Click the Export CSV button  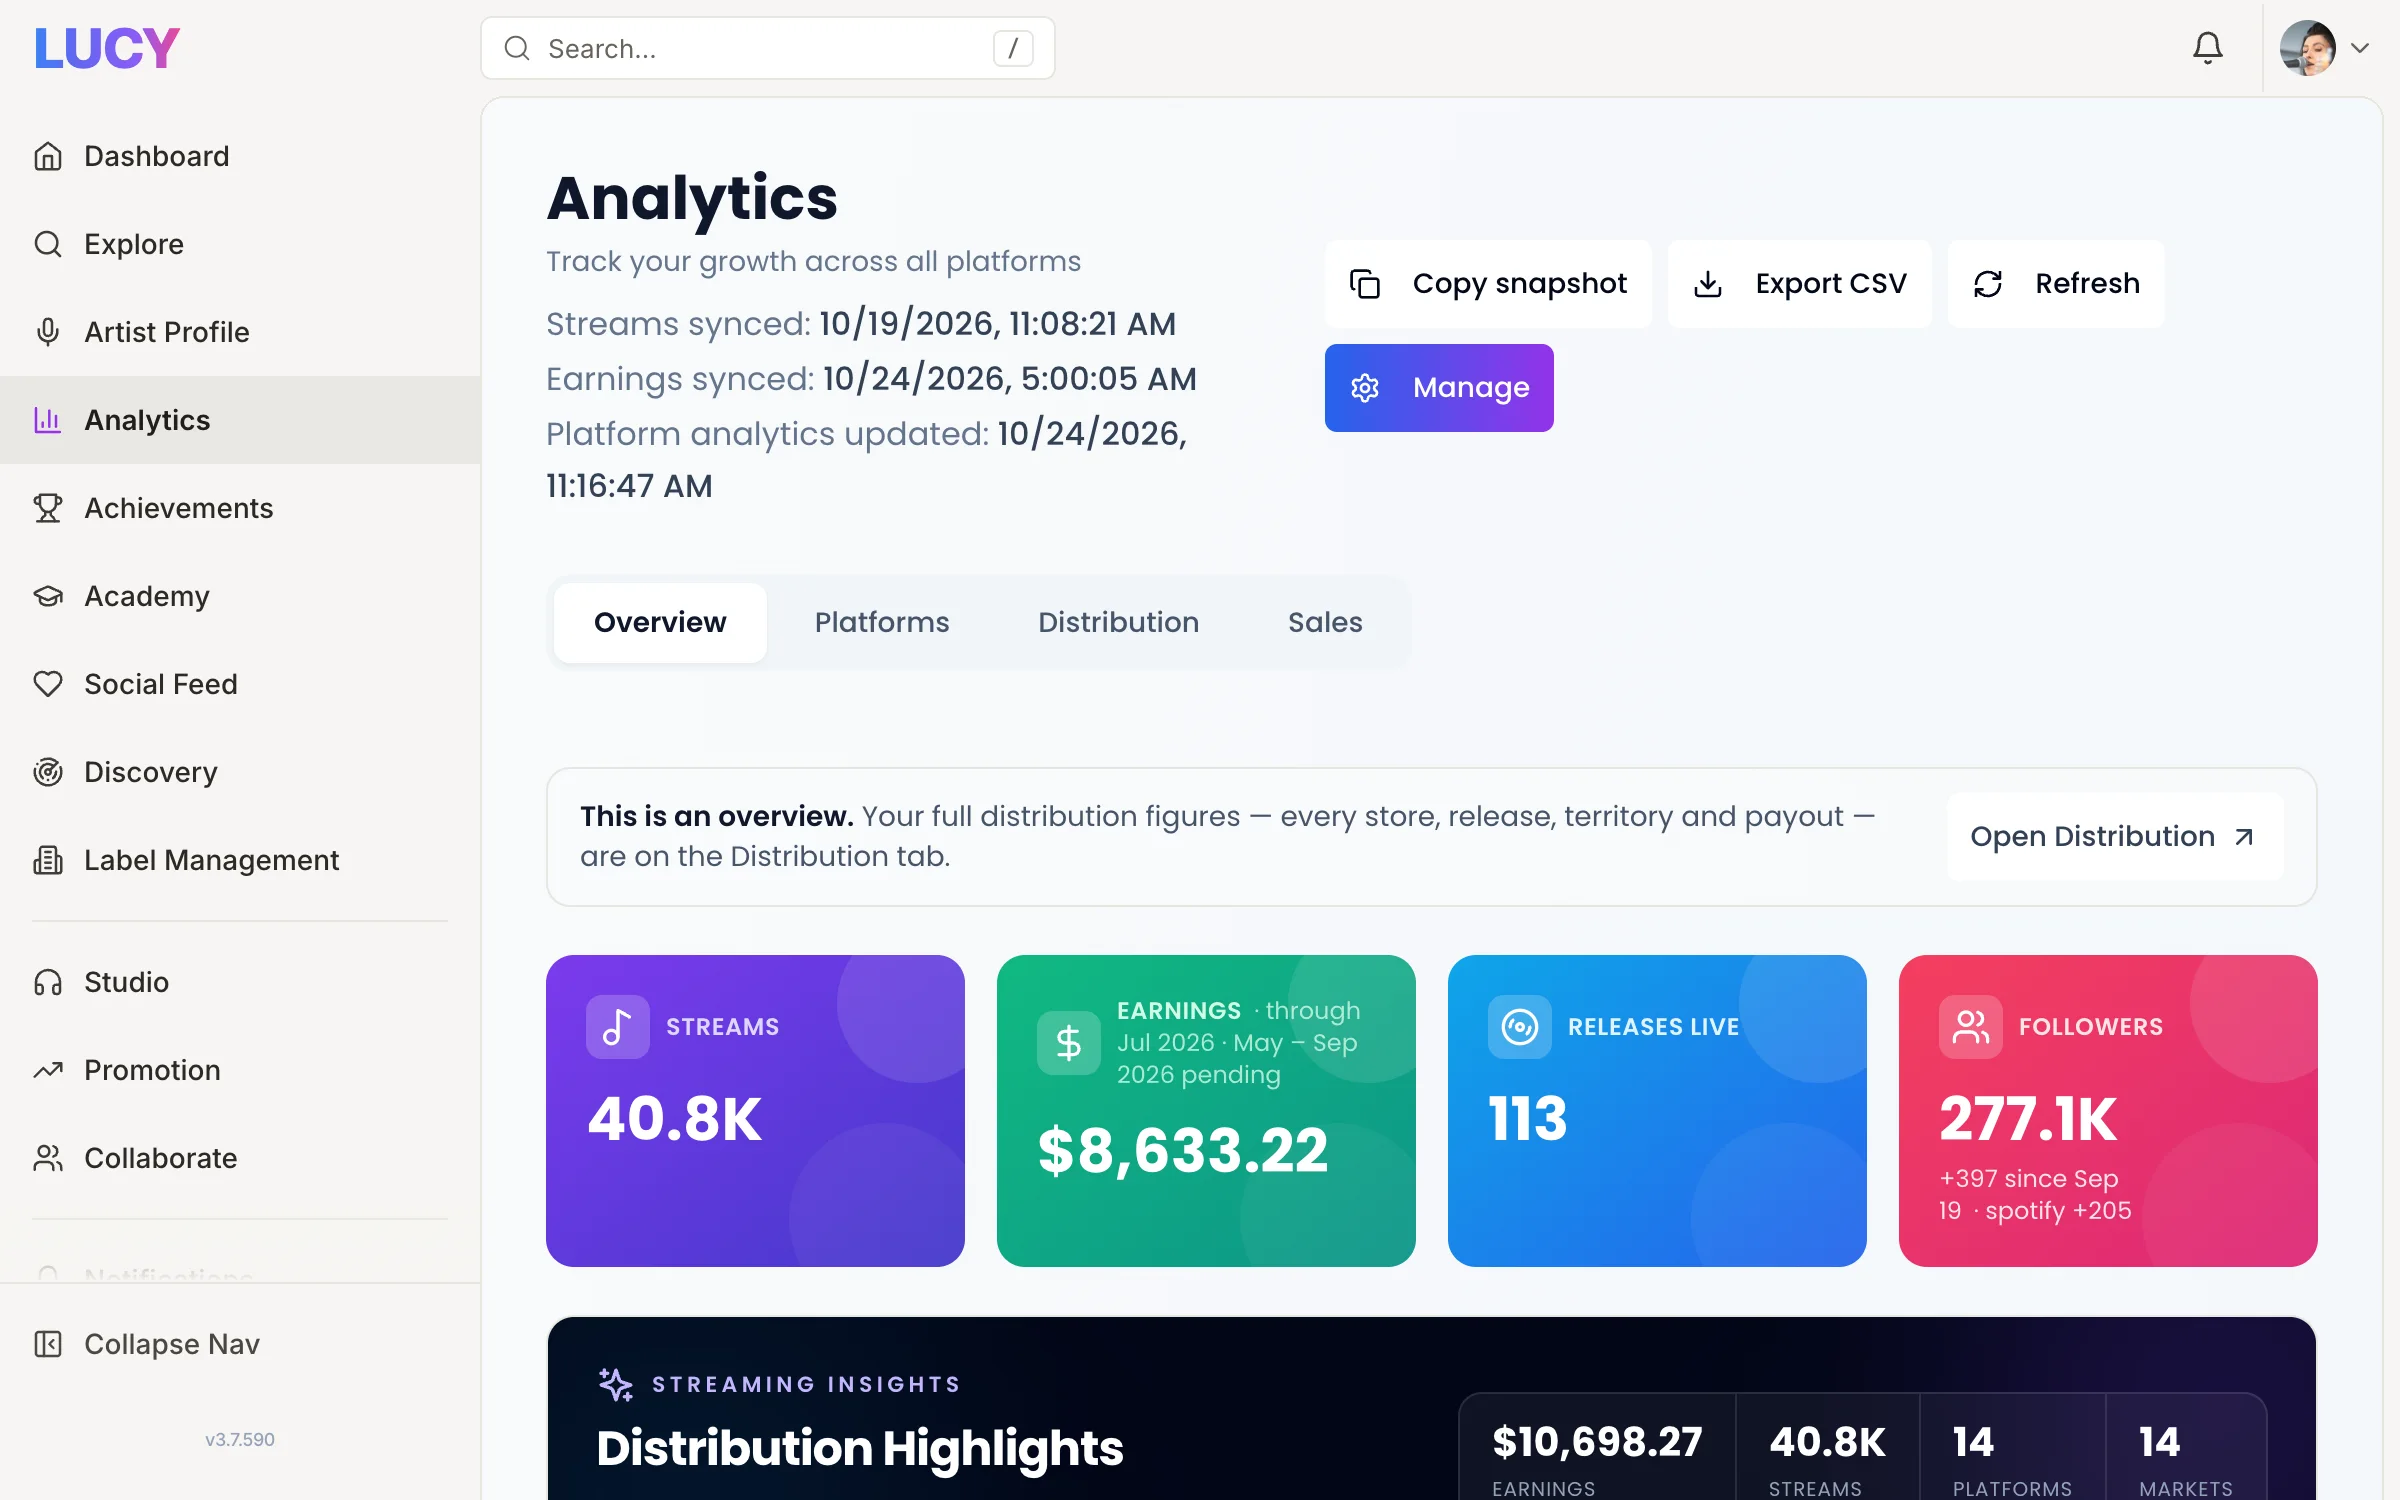(1799, 284)
